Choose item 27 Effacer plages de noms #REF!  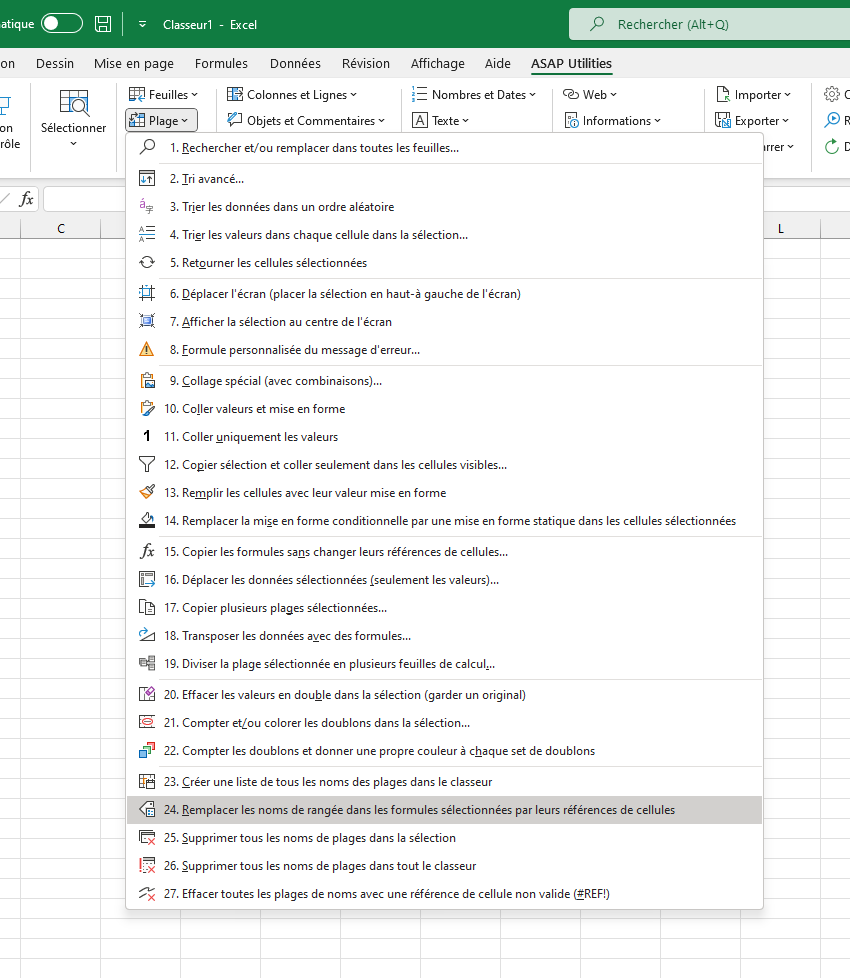pyautogui.click(x=444, y=894)
